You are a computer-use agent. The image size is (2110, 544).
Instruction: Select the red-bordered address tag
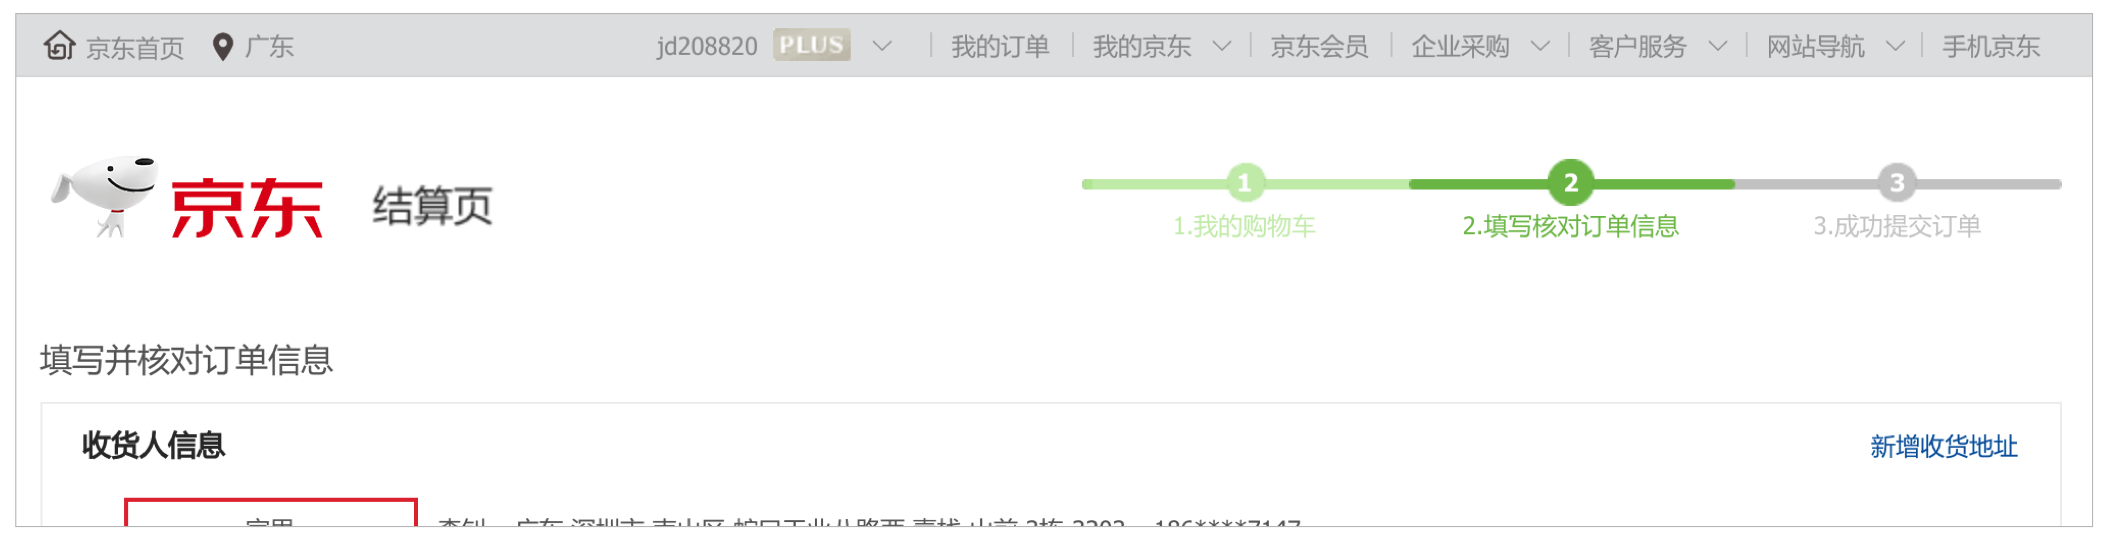[x=270, y=512]
